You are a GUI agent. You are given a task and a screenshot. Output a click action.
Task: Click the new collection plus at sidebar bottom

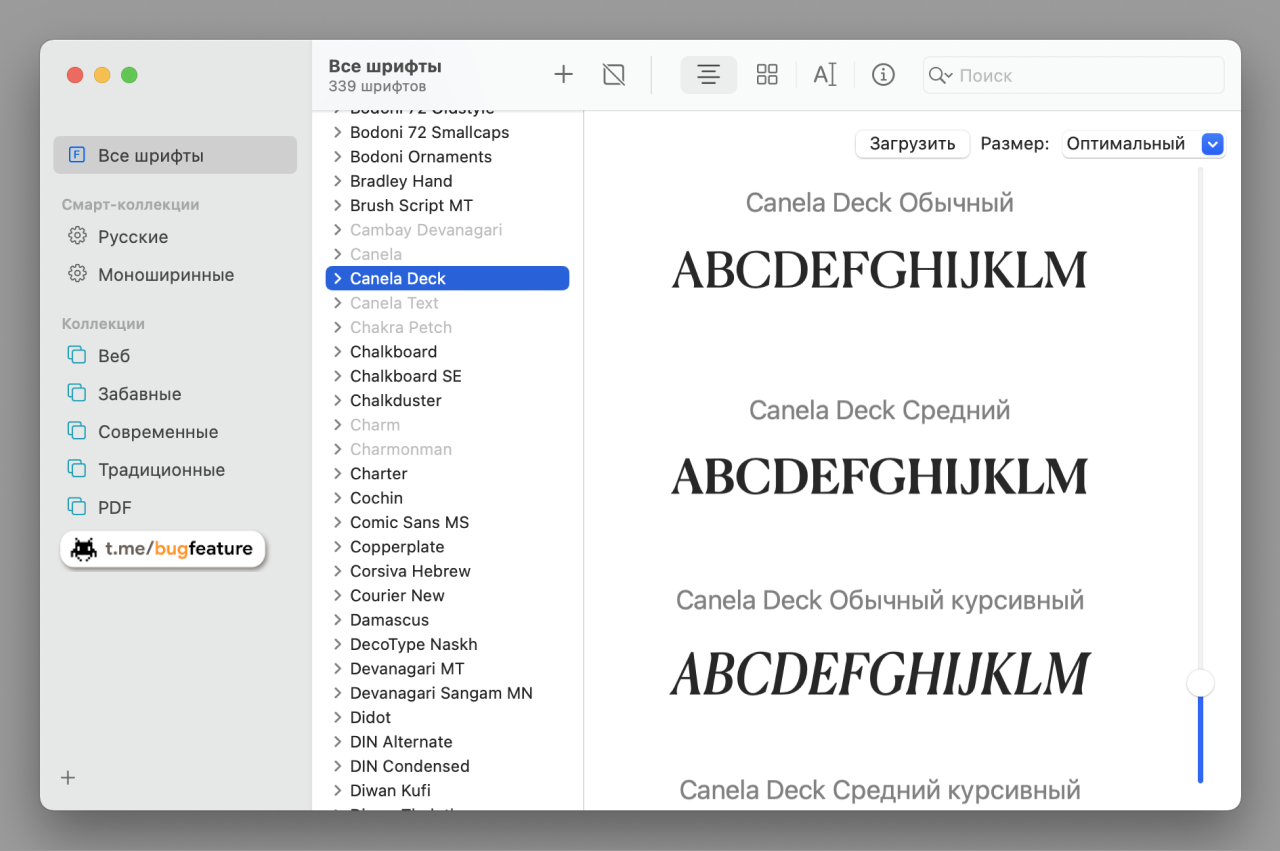(x=68, y=778)
